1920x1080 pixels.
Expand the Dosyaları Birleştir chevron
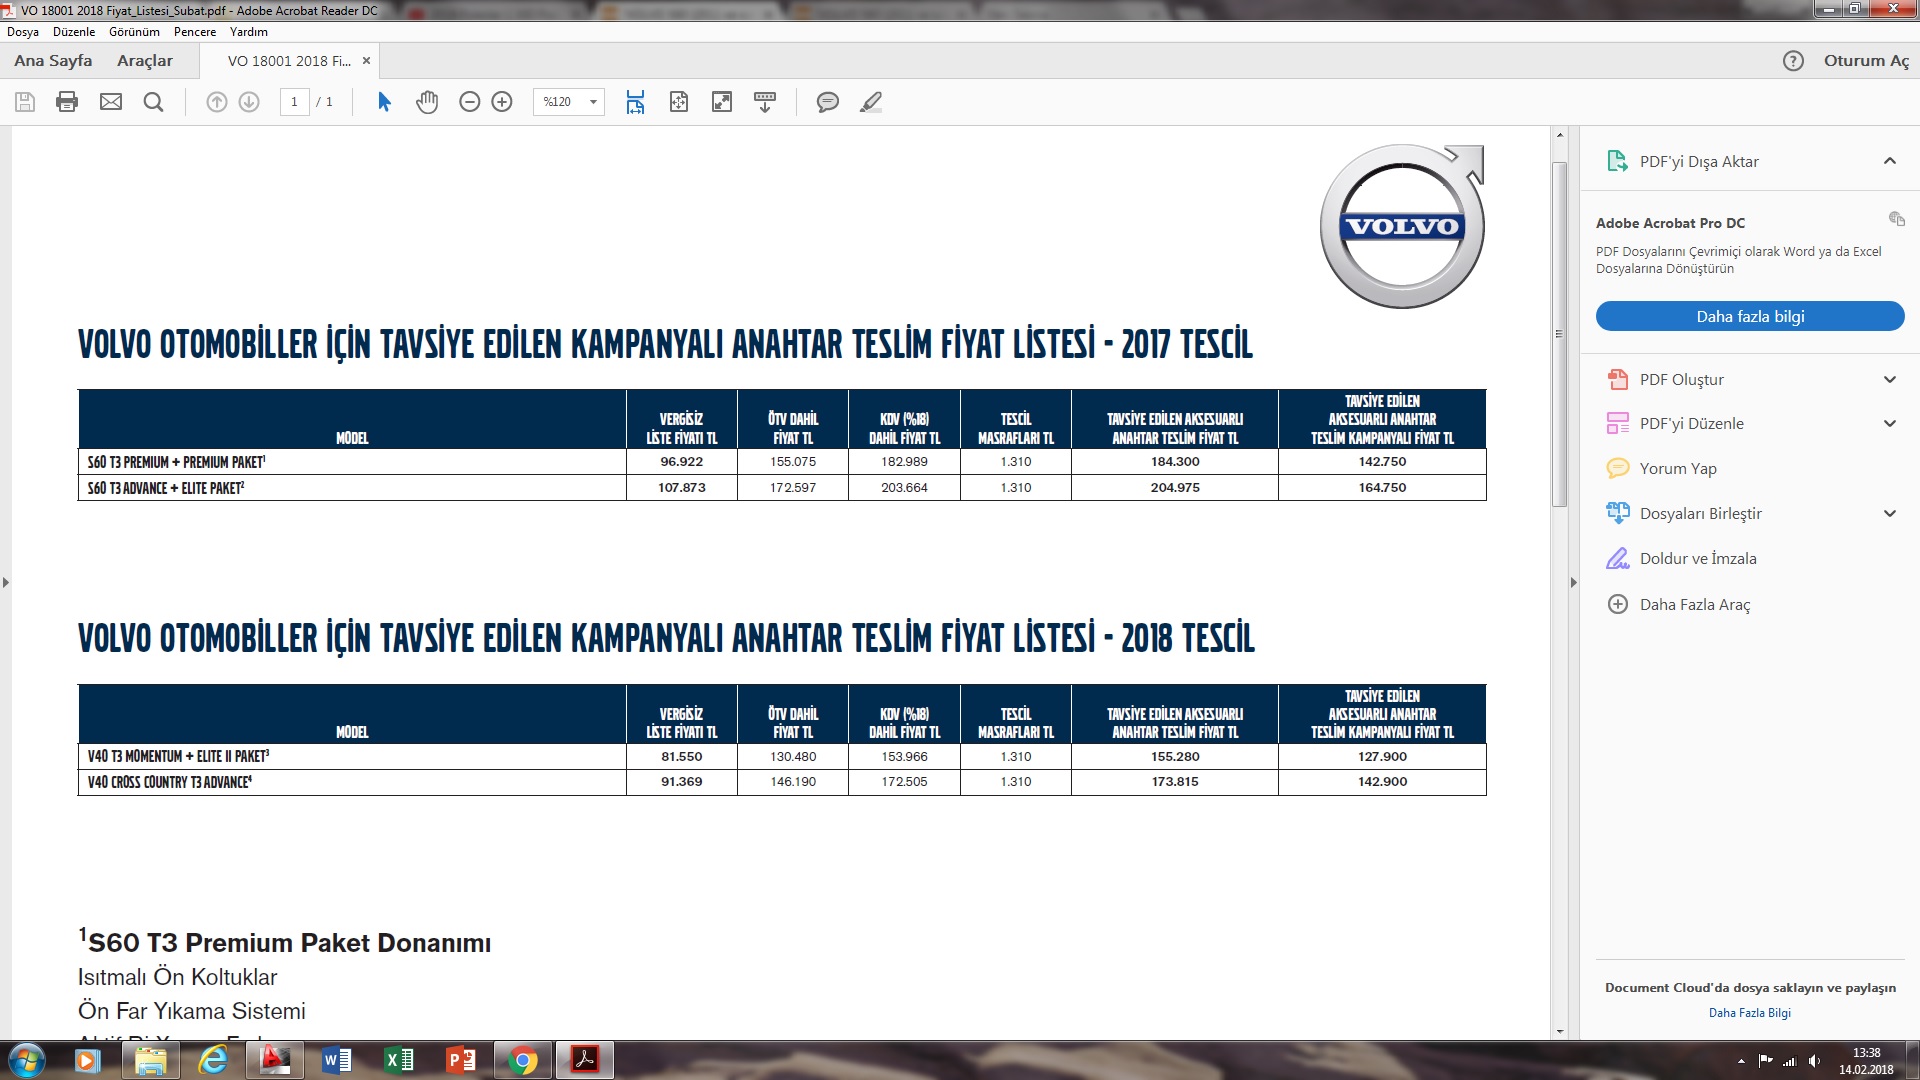pyautogui.click(x=1890, y=514)
